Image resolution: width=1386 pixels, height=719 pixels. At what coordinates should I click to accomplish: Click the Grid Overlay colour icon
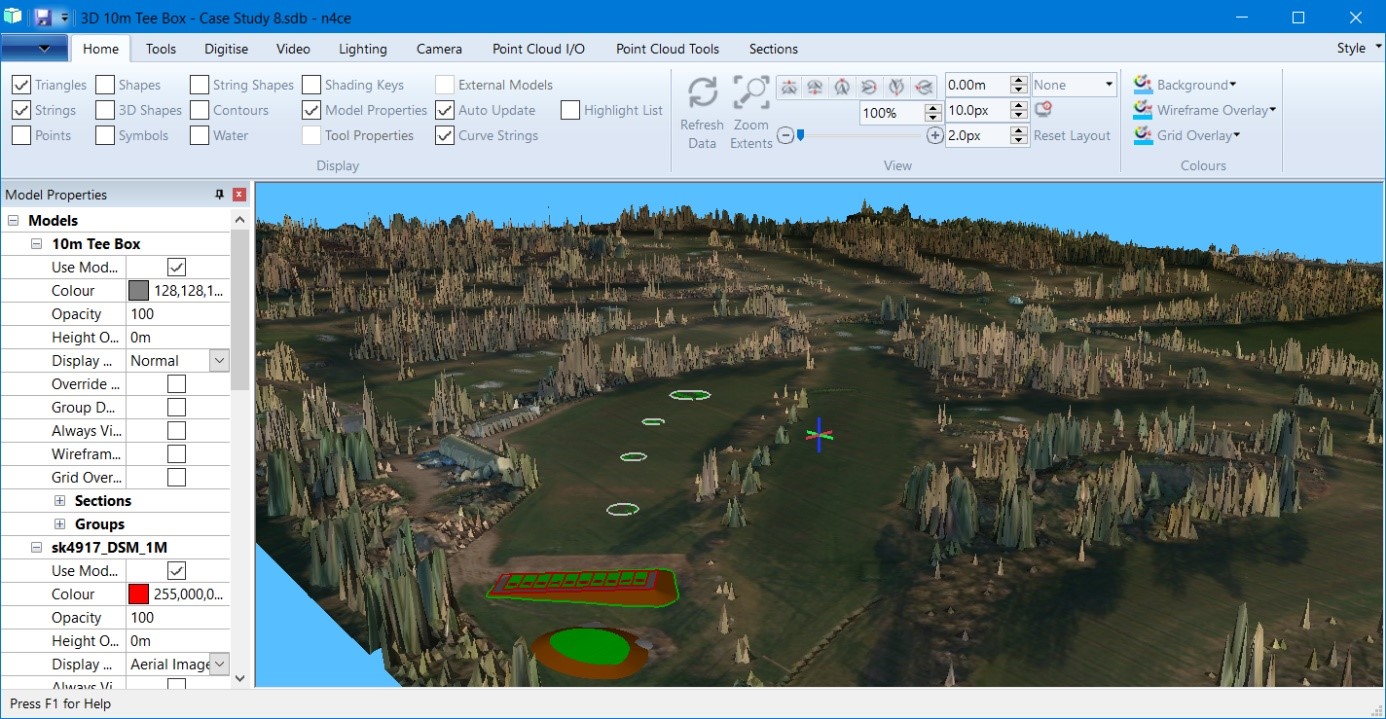point(1143,135)
